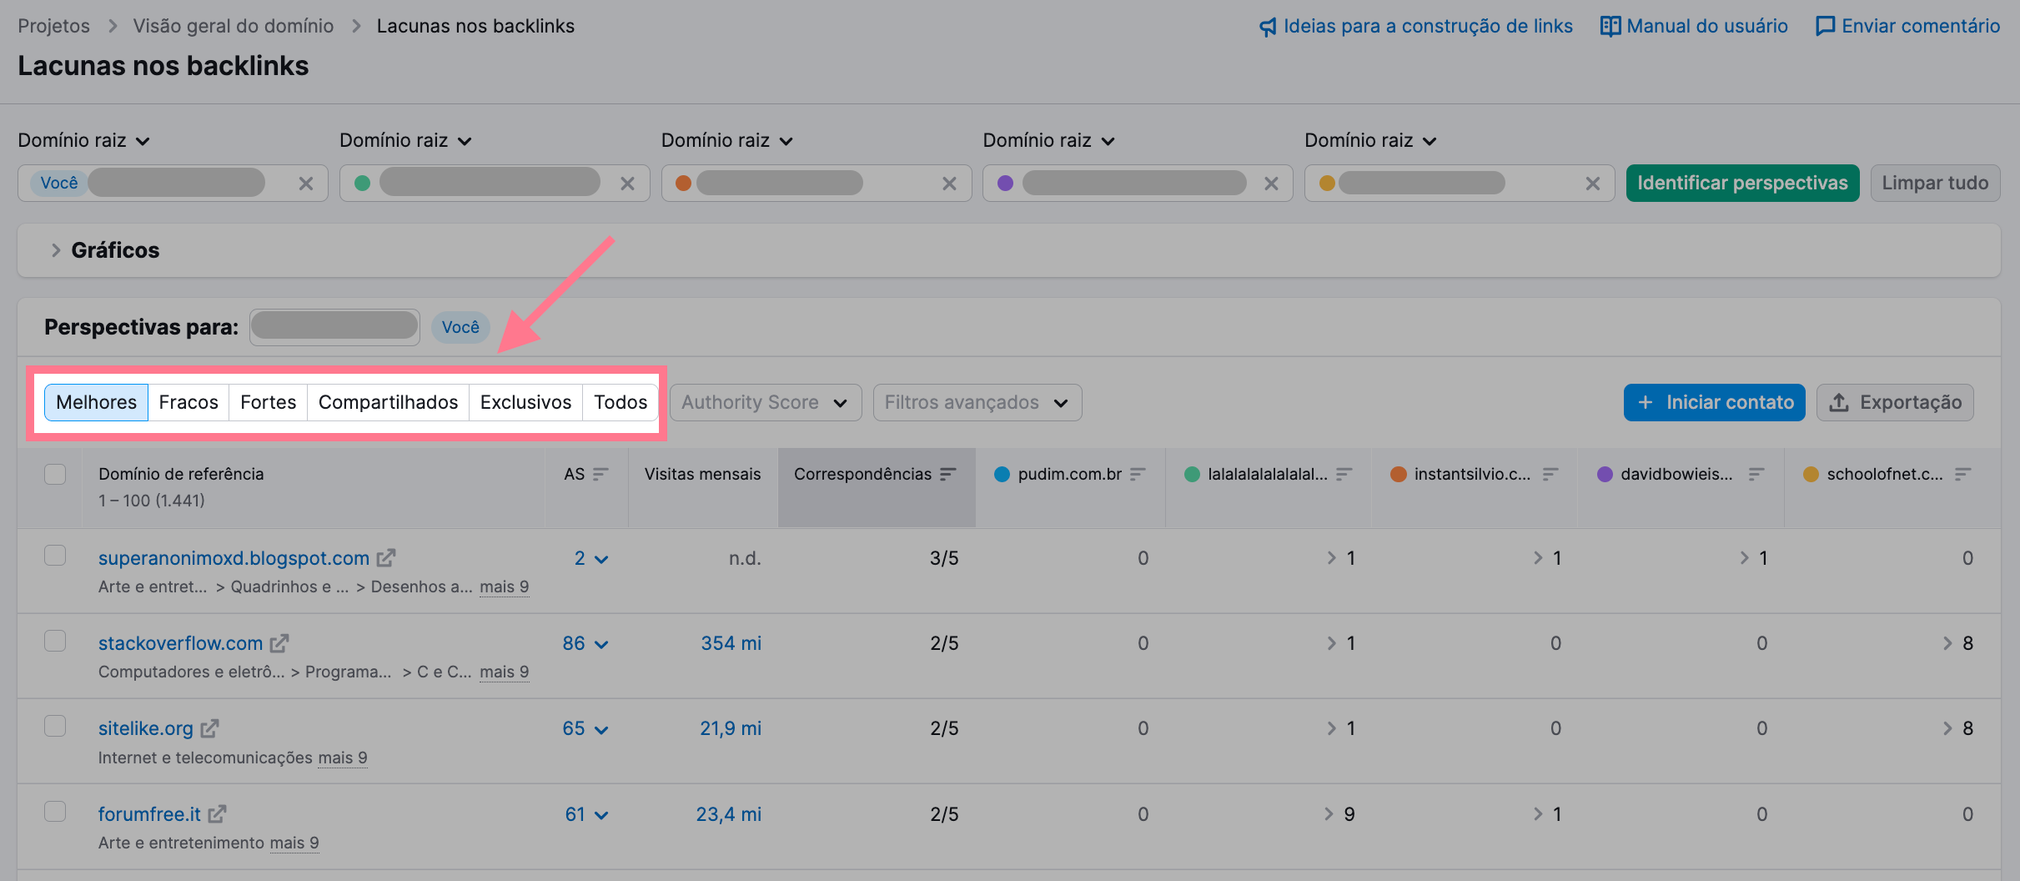Open the Perspectivas para domain selector
Screen dimensions: 2020x881
pyautogui.click(x=334, y=327)
